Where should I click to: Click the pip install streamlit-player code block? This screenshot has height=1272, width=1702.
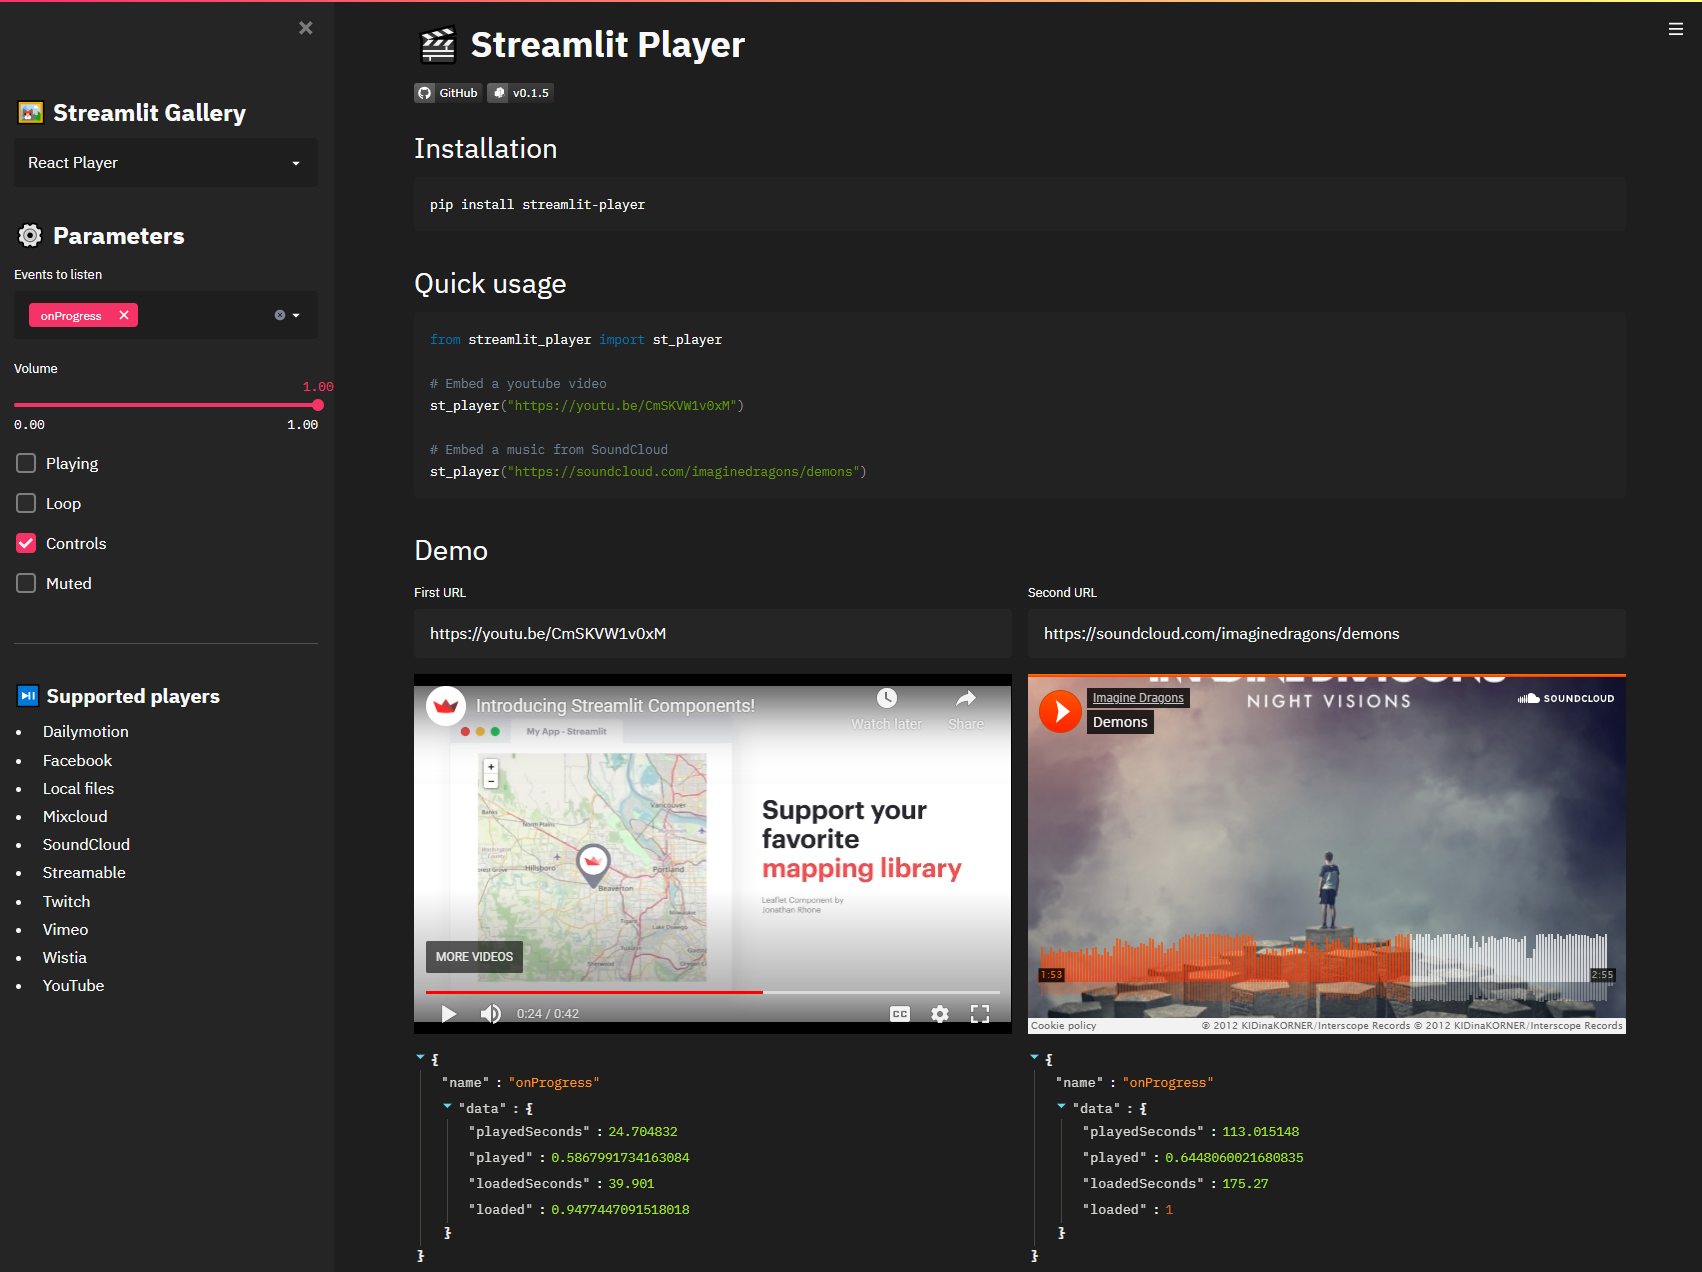pyautogui.click(x=1020, y=205)
